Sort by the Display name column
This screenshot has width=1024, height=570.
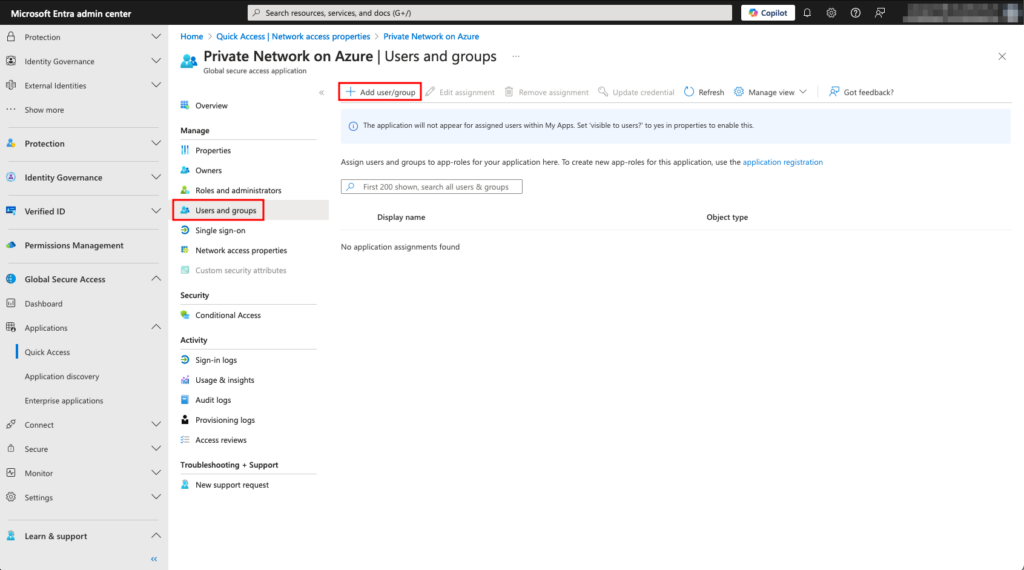pyautogui.click(x=401, y=217)
